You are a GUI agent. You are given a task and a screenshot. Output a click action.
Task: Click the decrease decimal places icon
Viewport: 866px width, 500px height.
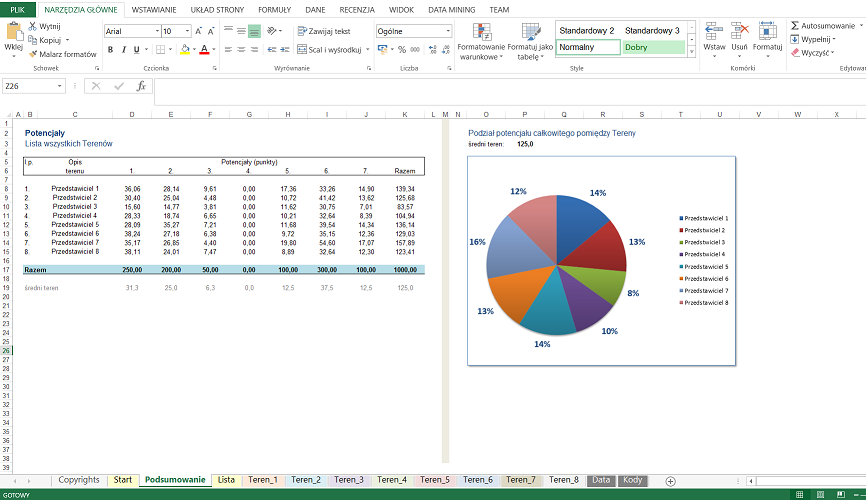pos(445,50)
